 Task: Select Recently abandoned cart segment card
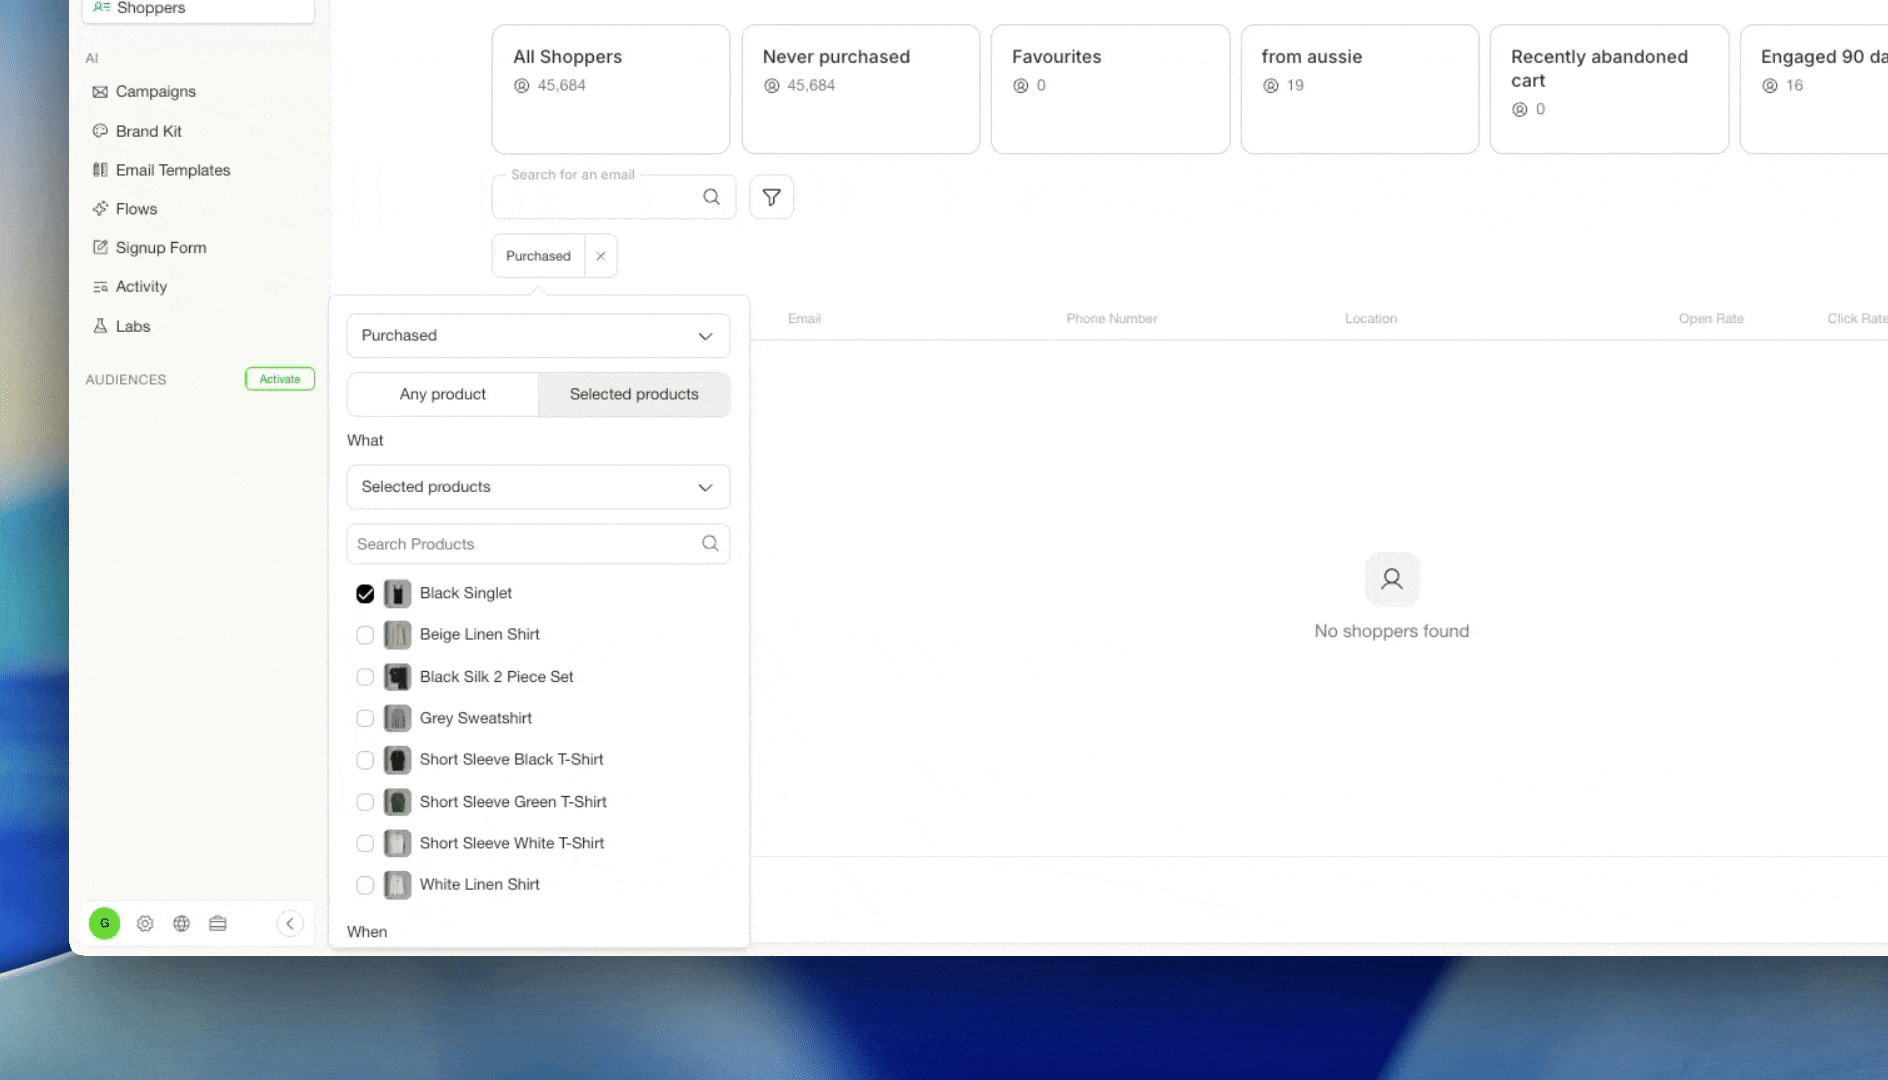1609,89
